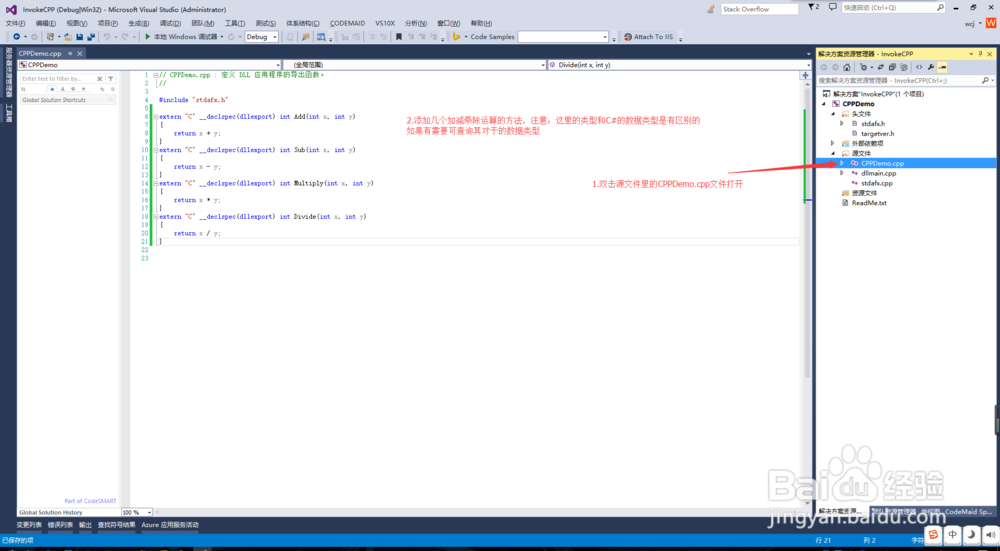Screen dimensions: 1000x551
Task: Collapse the Add function code block
Action: [155, 117]
